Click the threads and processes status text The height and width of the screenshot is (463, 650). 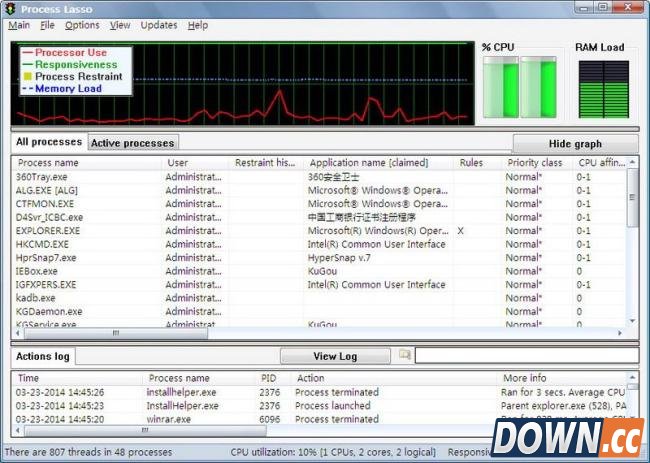88,452
